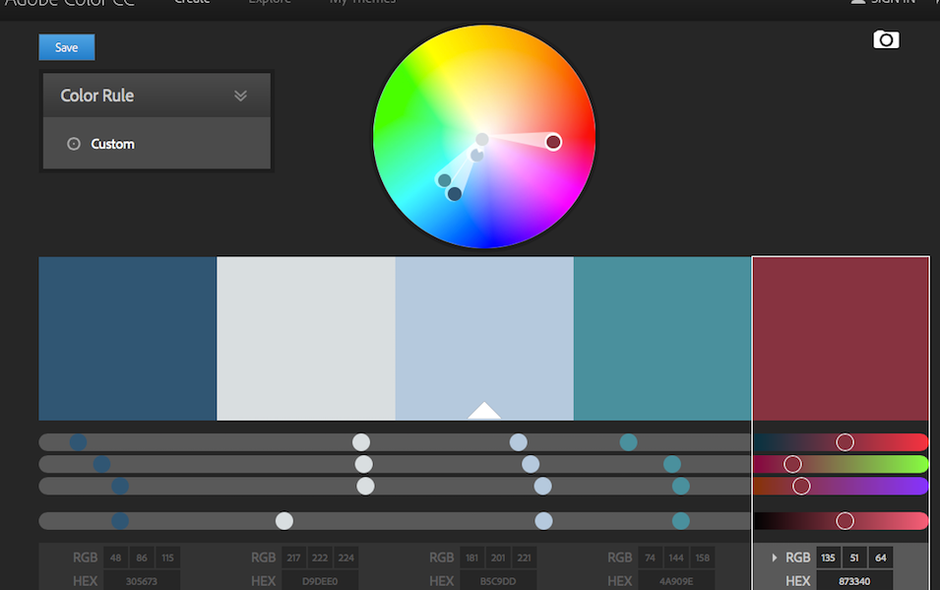
Task: Click the RGB label of the maroon swatch
Action: click(x=798, y=558)
